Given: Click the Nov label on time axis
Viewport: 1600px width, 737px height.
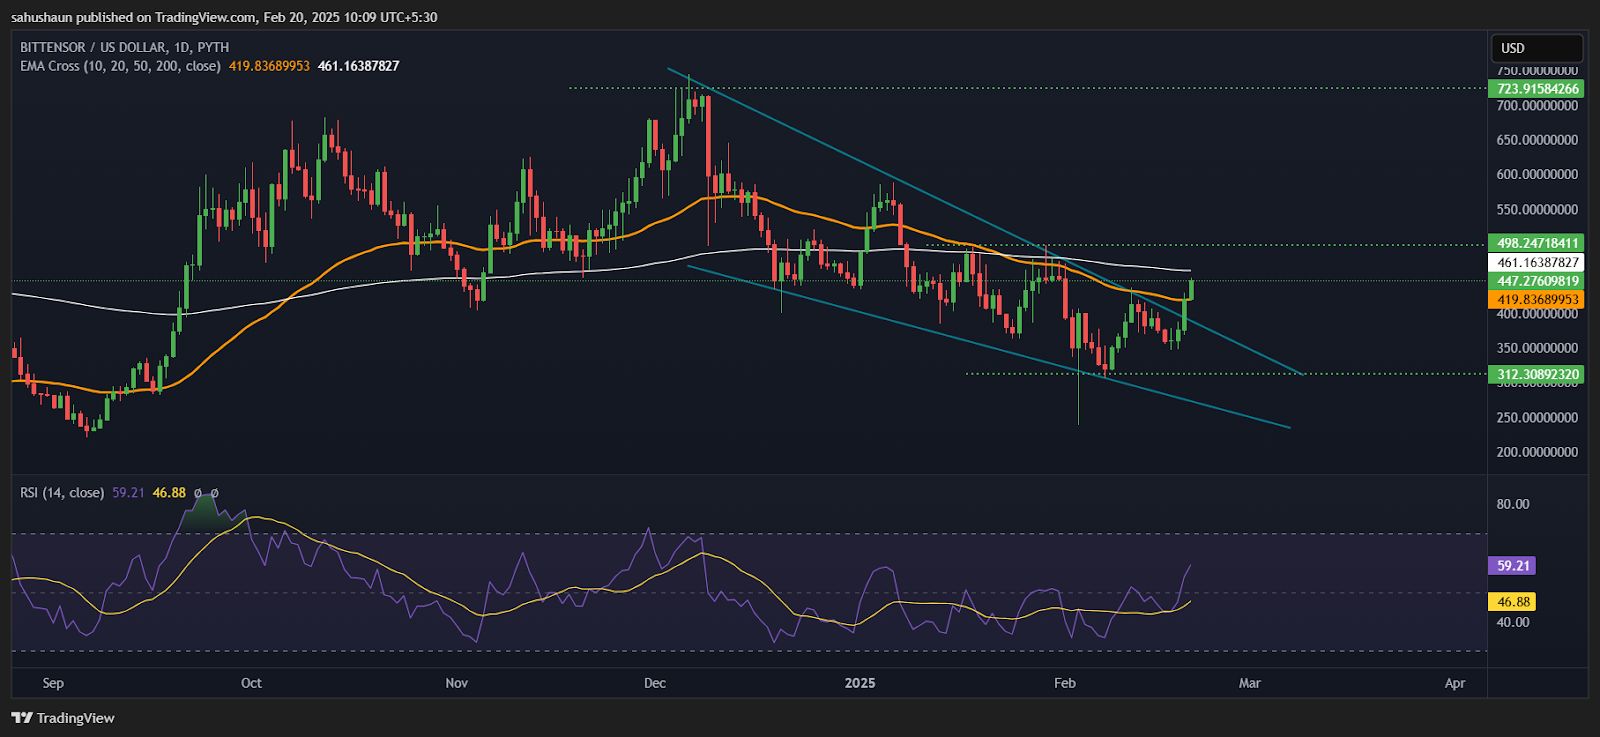Looking at the screenshot, I should (x=456, y=683).
